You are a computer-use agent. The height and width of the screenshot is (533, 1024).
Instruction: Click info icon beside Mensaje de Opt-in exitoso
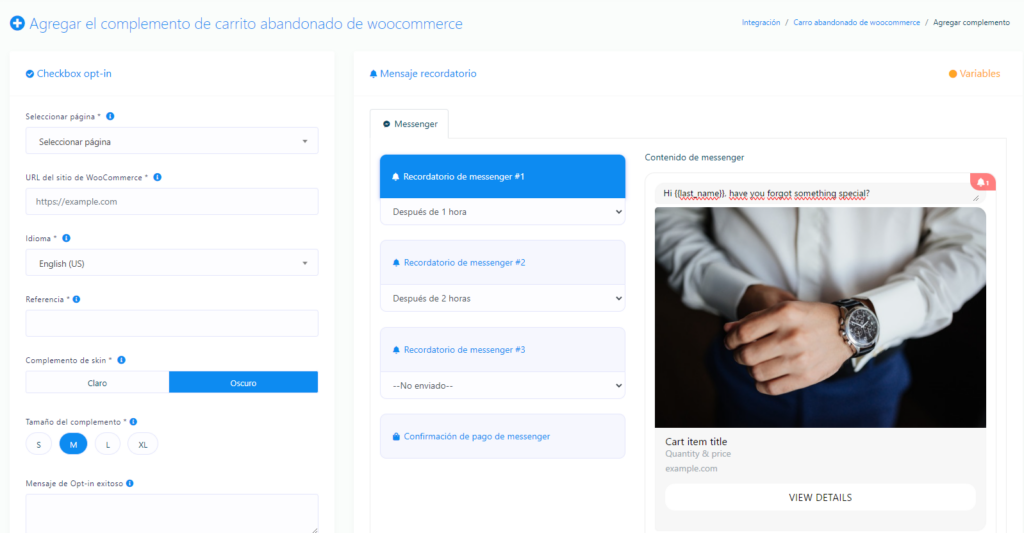[130, 483]
